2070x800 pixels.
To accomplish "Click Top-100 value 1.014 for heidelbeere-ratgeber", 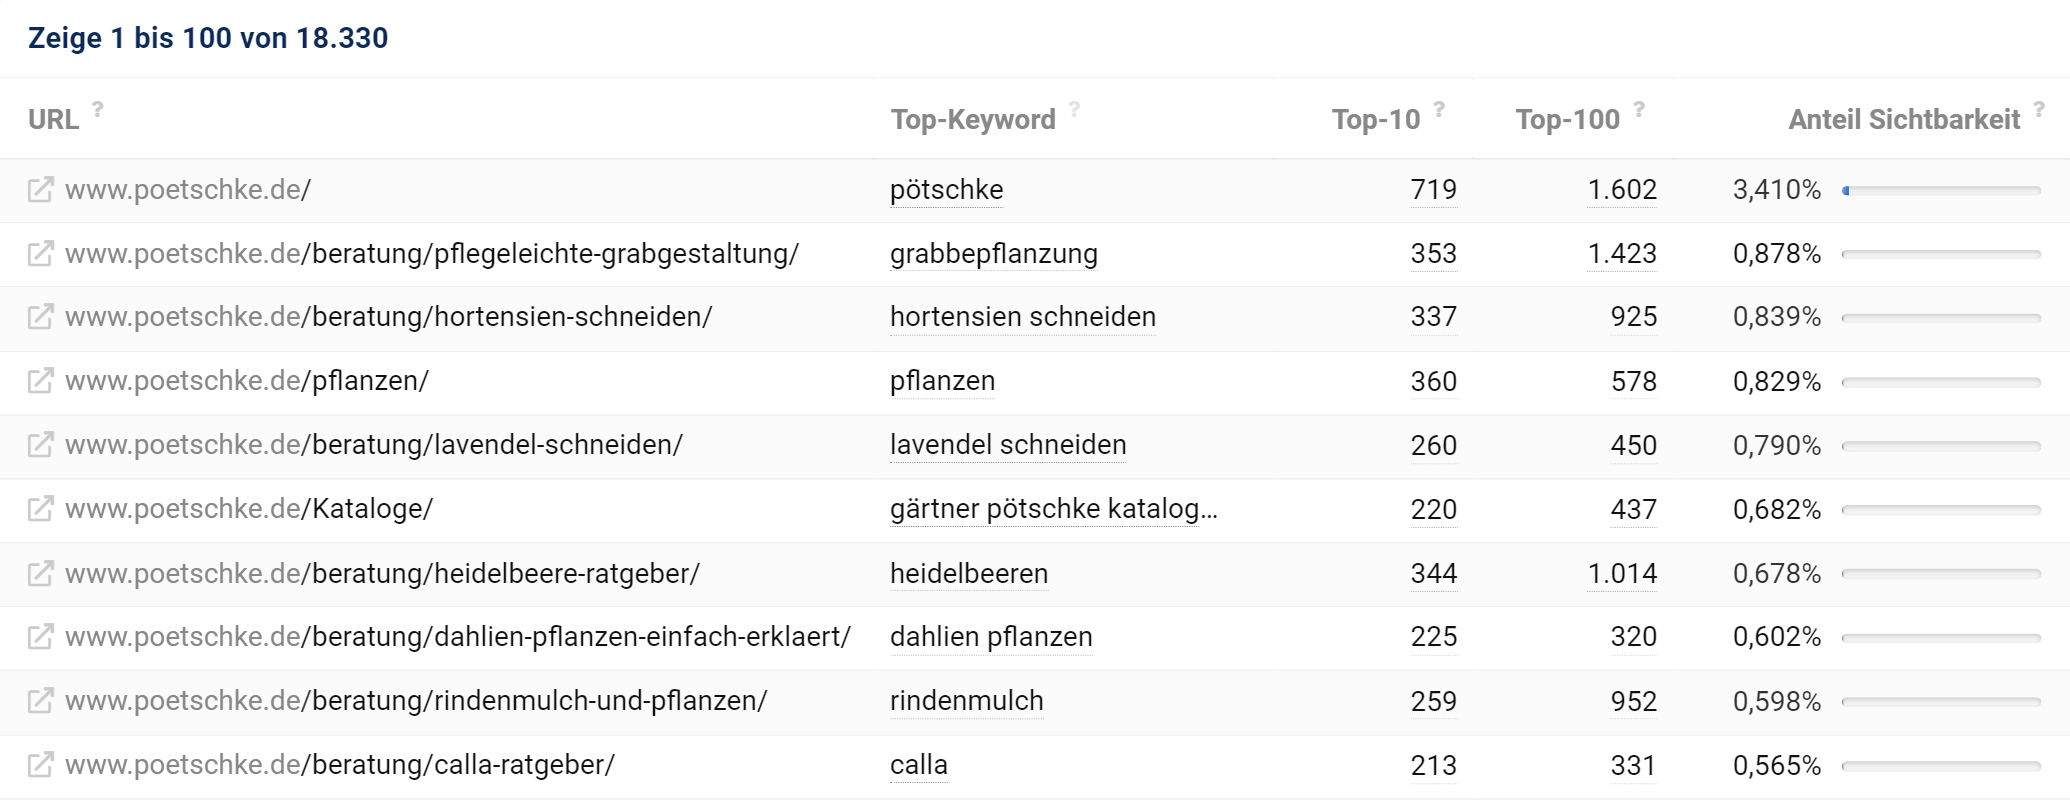I will (x=1622, y=574).
